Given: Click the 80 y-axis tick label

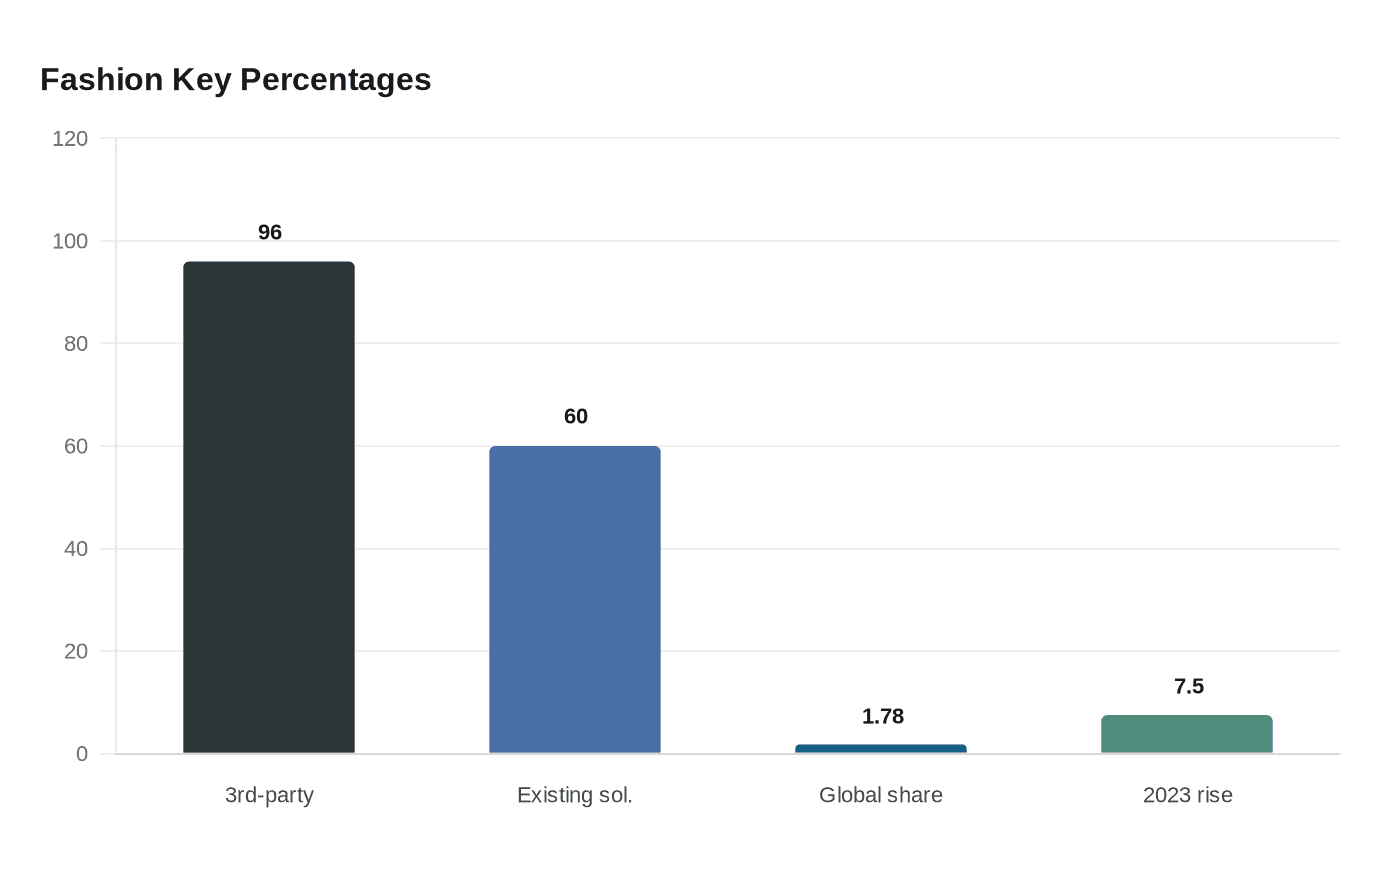Looking at the screenshot, I should click(76, 344).
